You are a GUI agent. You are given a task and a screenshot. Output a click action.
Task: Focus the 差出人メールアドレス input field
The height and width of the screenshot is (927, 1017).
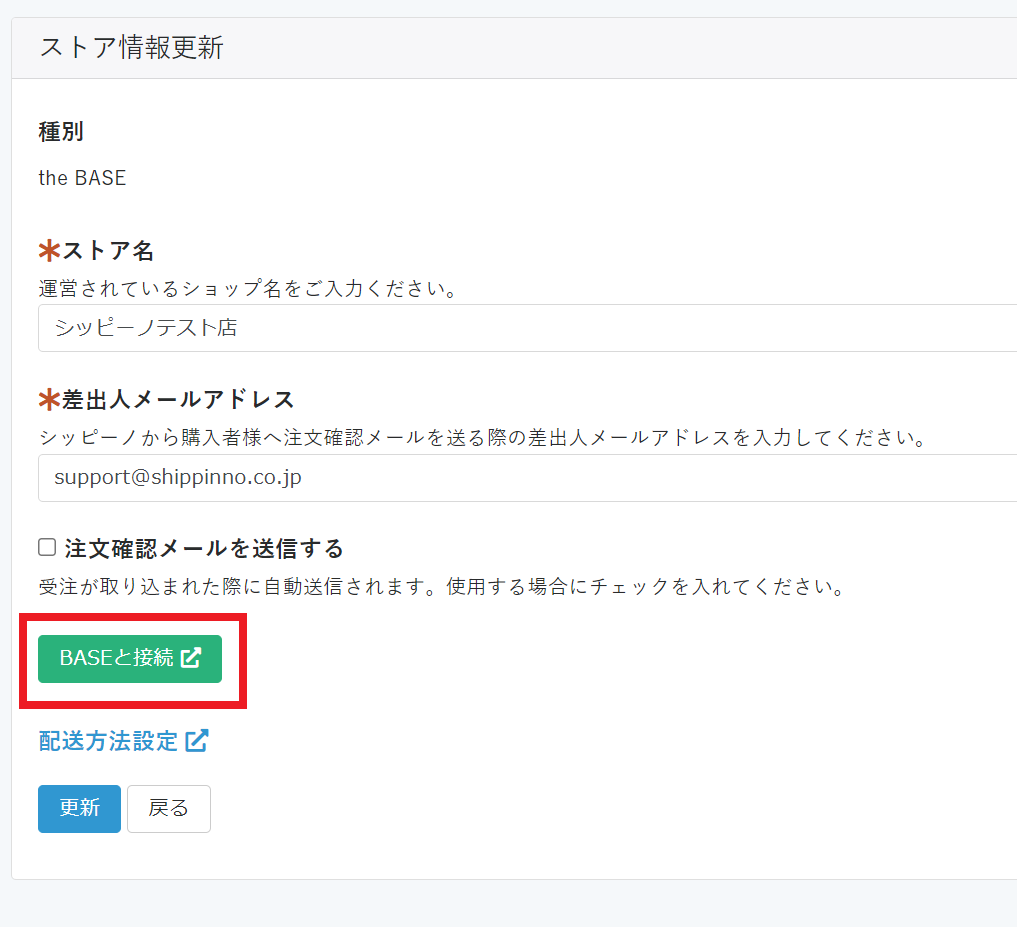pyautogui.click(x=525, y=478)
